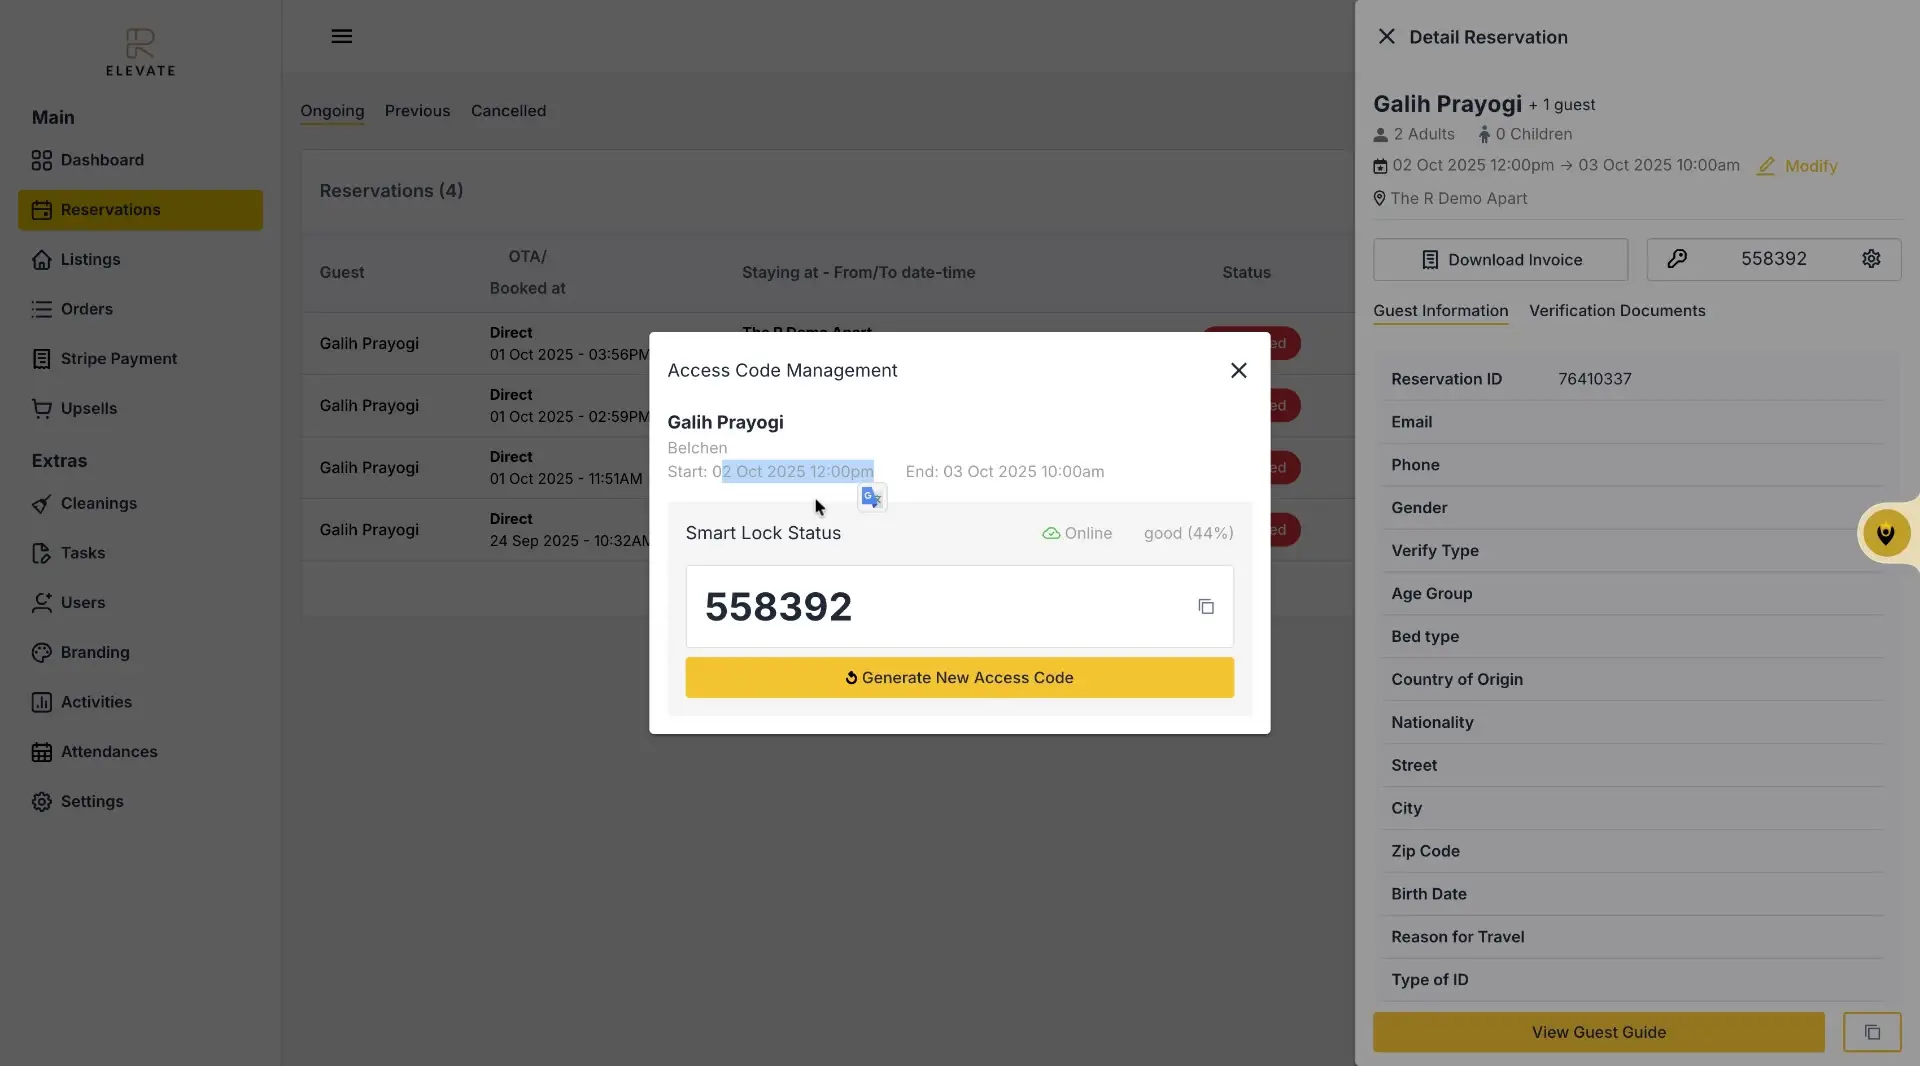The height and width of the screenshot is (1066, 1920).
Task: Toggle the sidebar with the hamburger icon
Action: click(342, 36)
